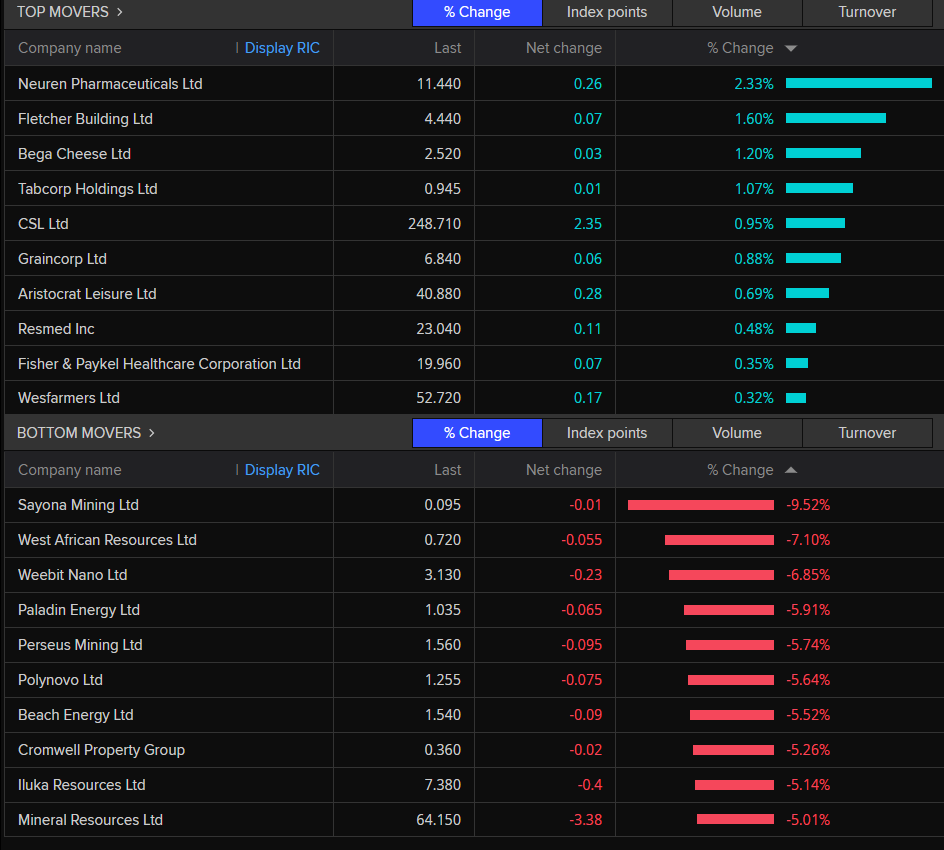
Task: Open Sayona Mining Ltd entry
Action: (x=78, y=505)
